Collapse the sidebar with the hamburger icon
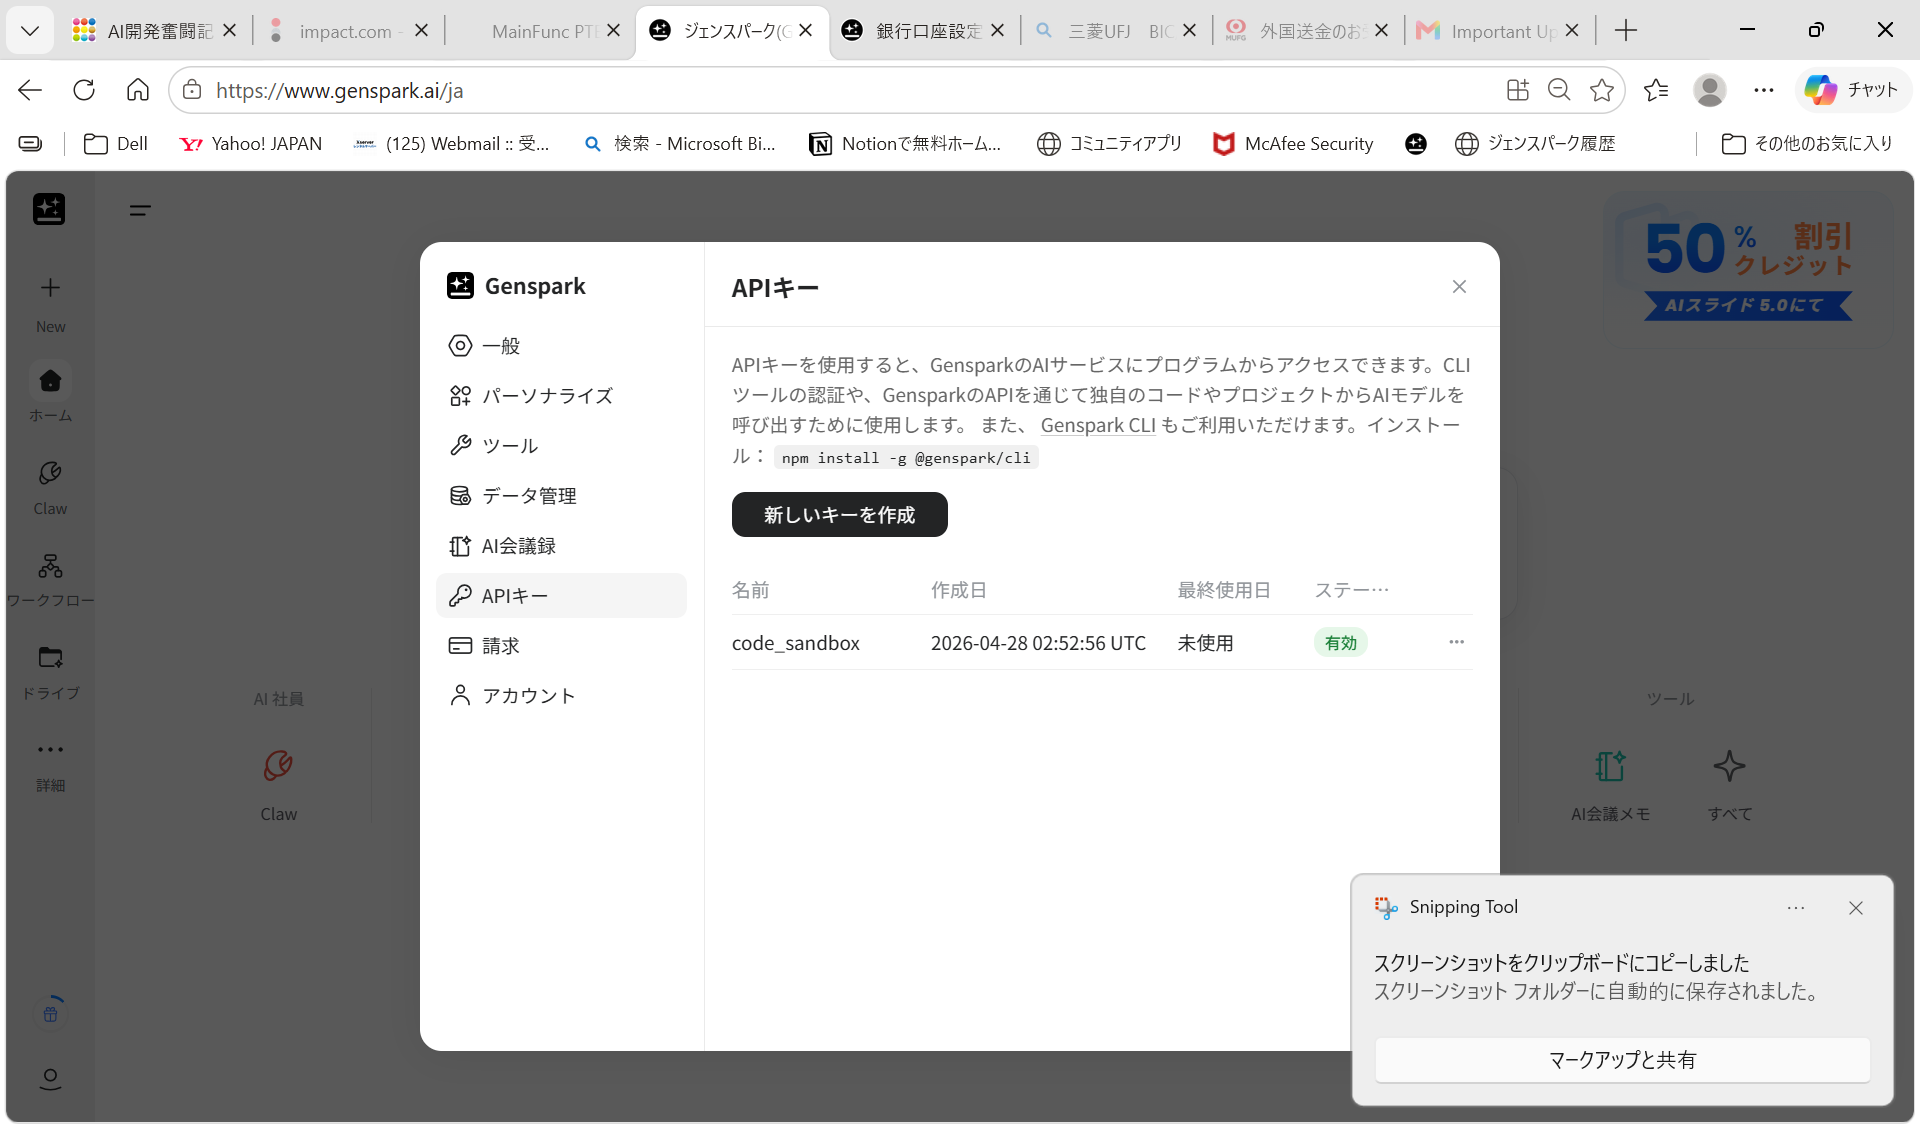Screen dimensions: 1920x1128 point(140,210)
